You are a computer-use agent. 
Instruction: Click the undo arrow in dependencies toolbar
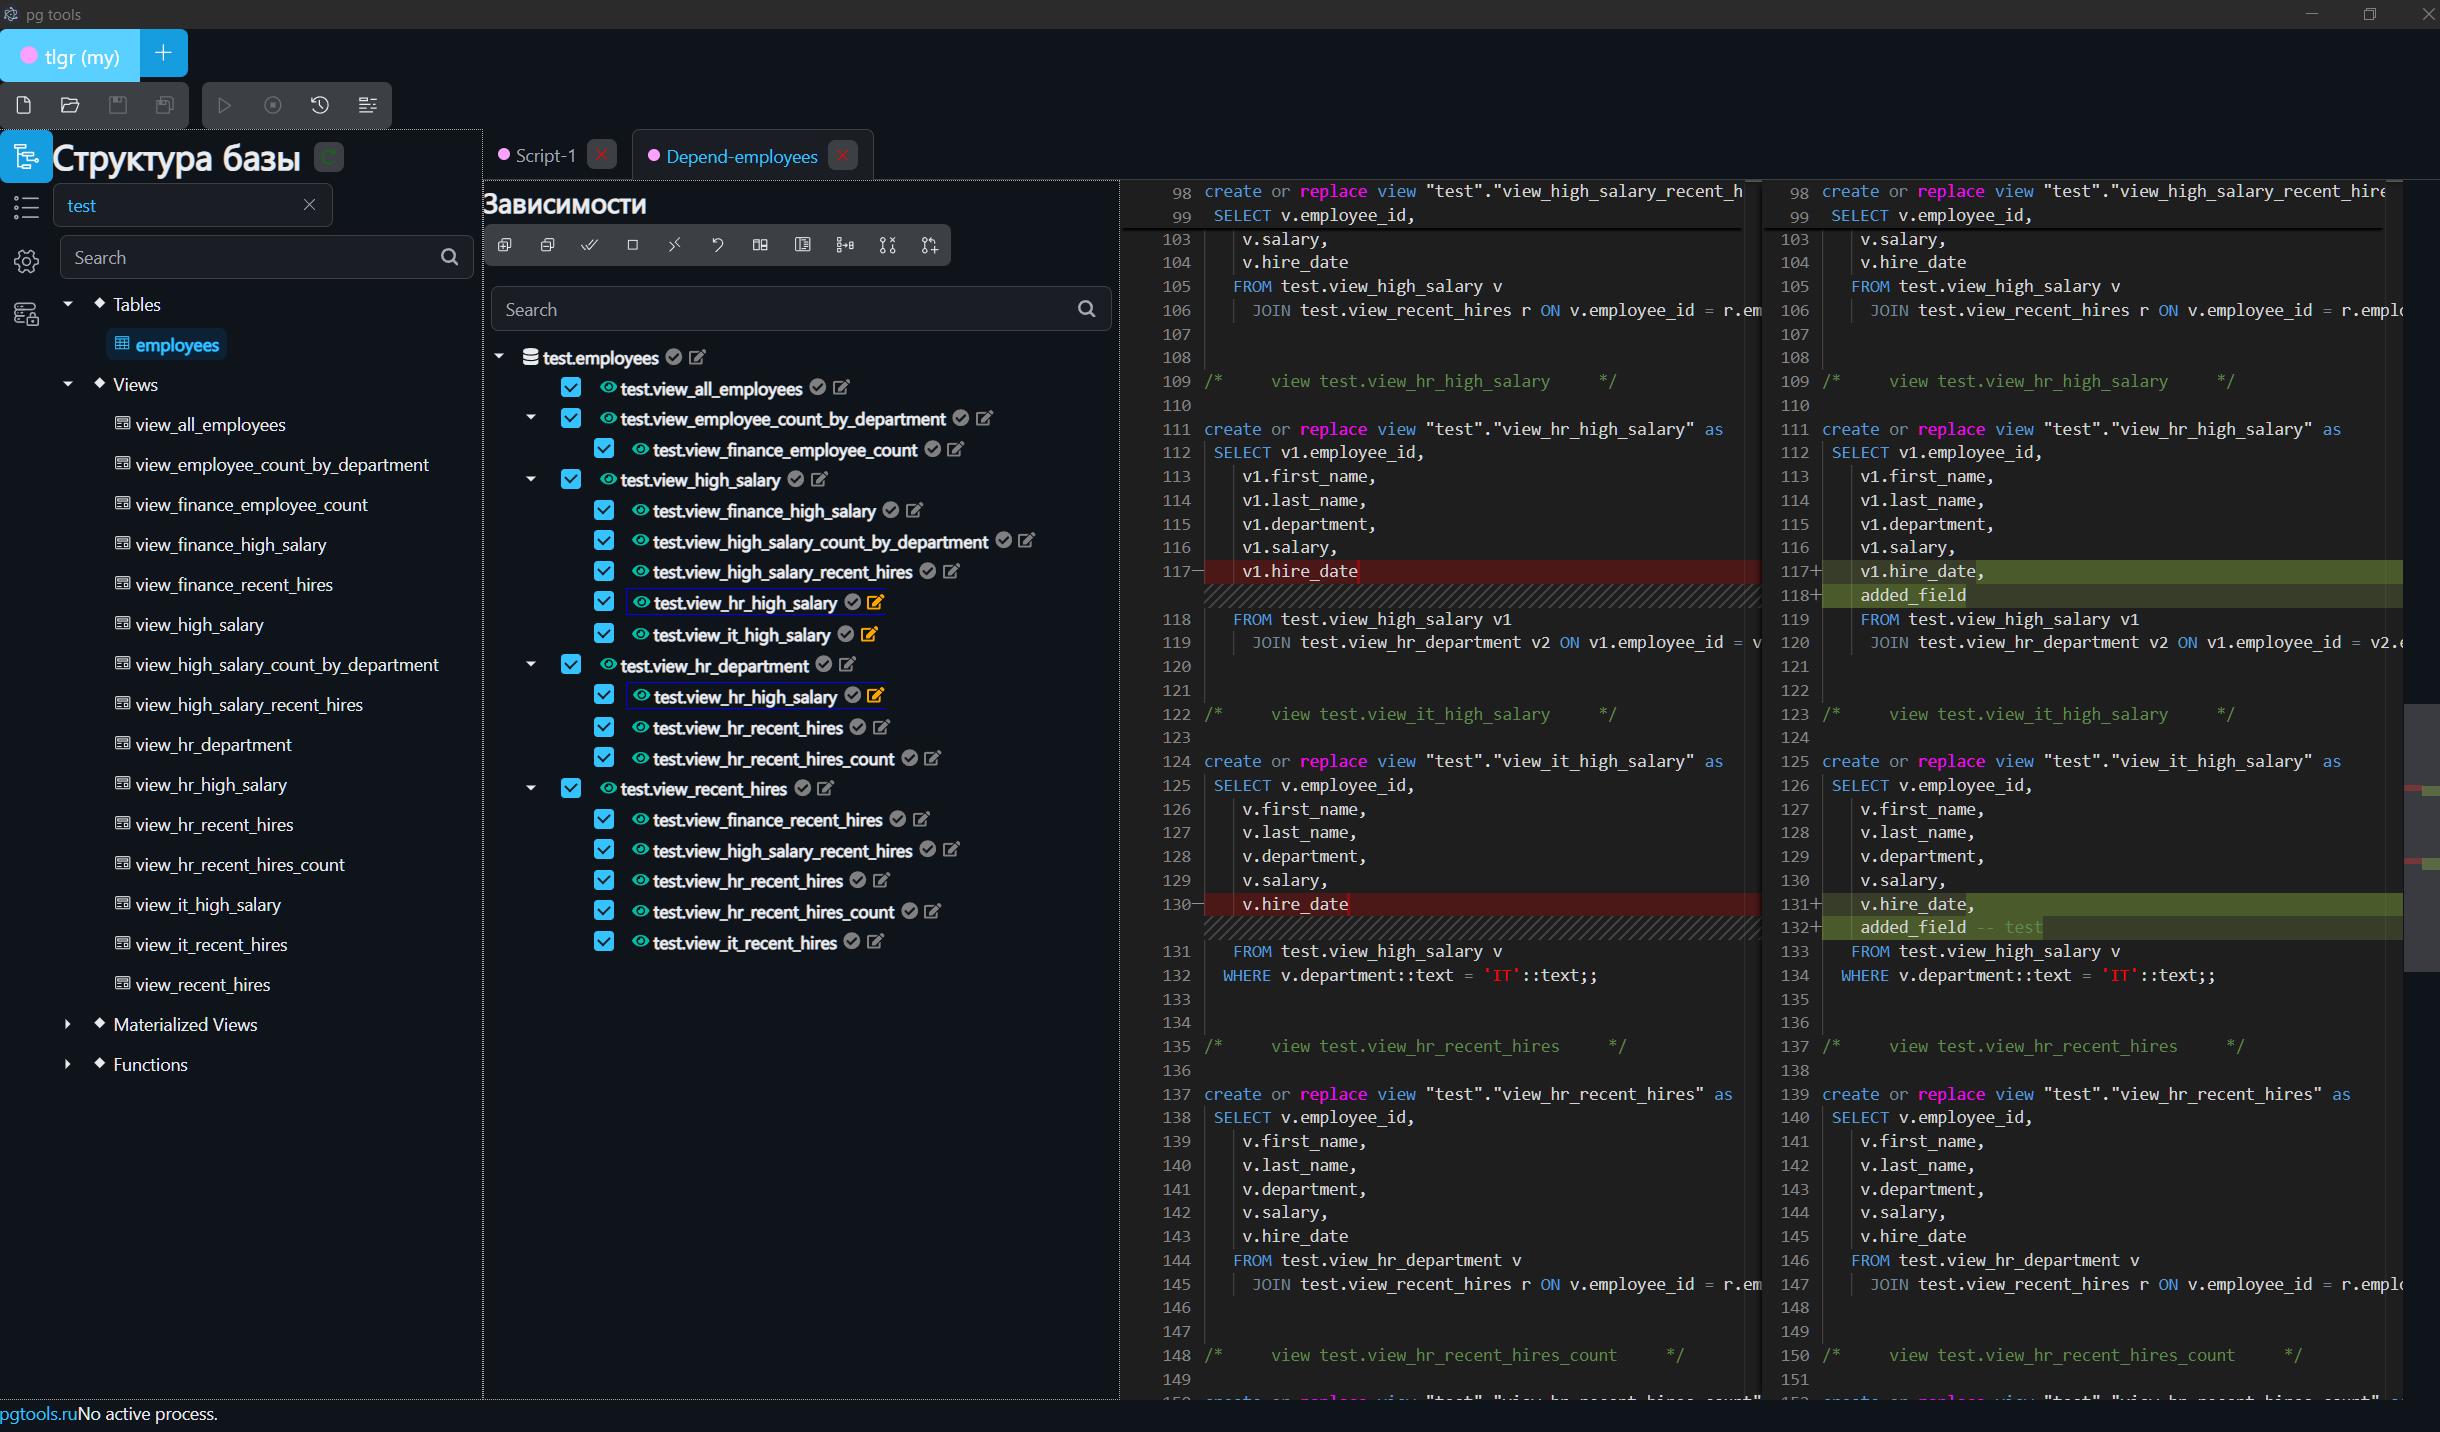pyautogui.click(x=717, y=245)
